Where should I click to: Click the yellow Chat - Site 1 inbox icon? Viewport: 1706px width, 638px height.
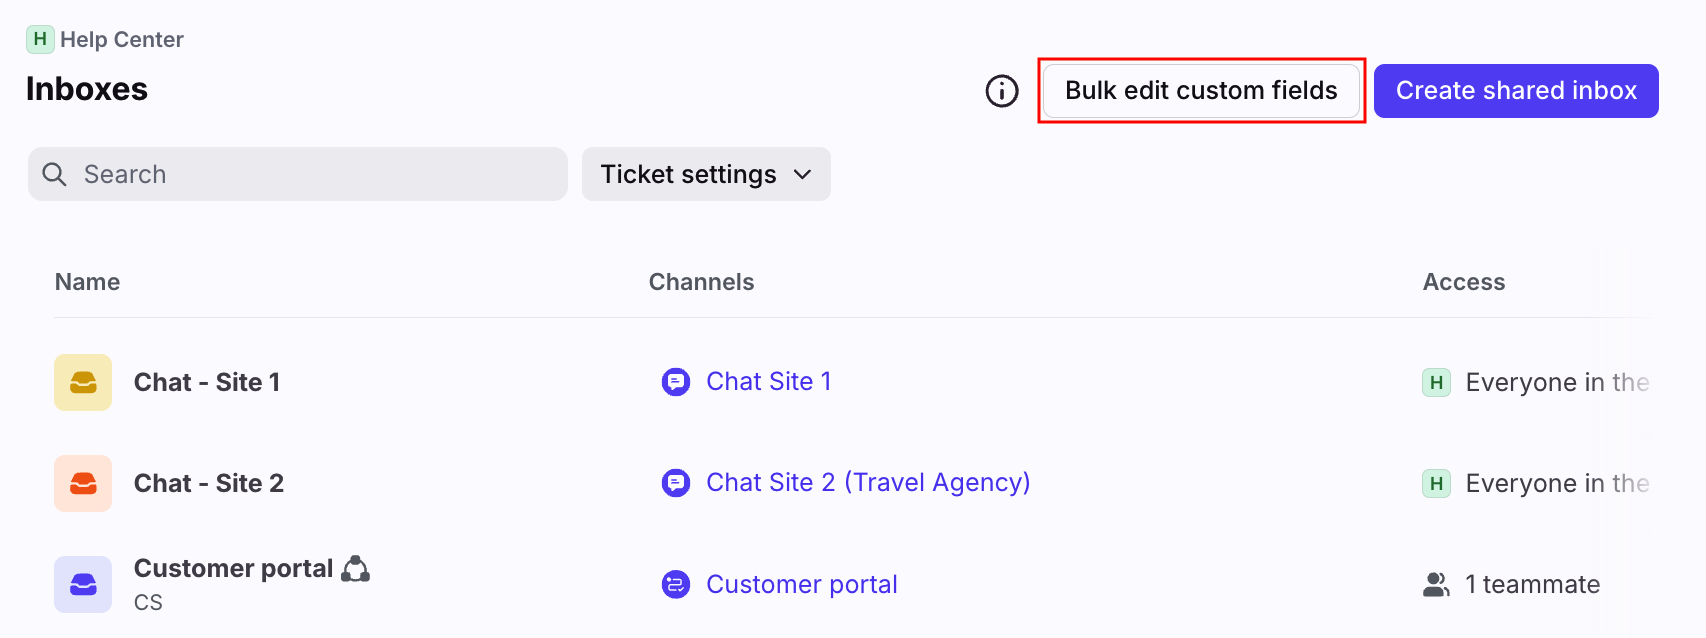[x=83, y=382]
